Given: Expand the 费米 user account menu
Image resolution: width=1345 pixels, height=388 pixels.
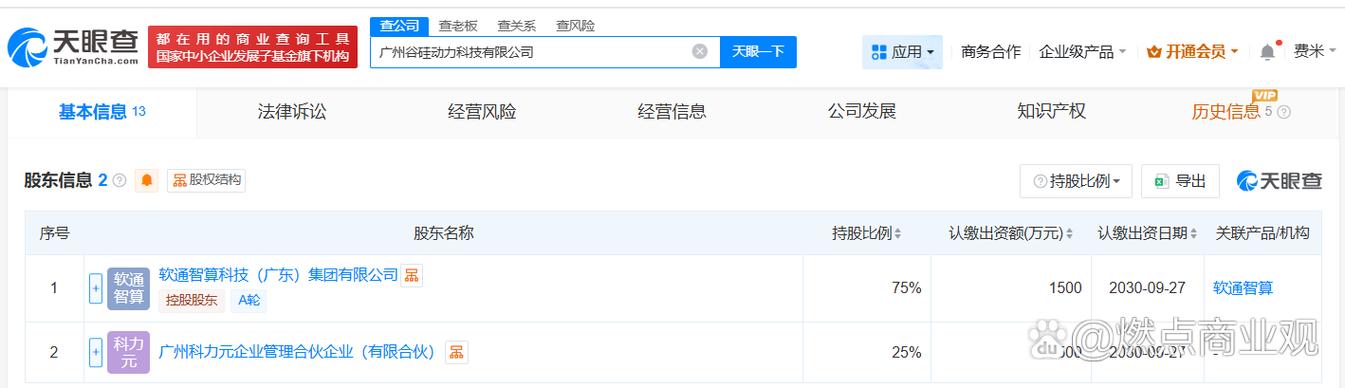Looking at the screenshot, I should [1315, 51].
